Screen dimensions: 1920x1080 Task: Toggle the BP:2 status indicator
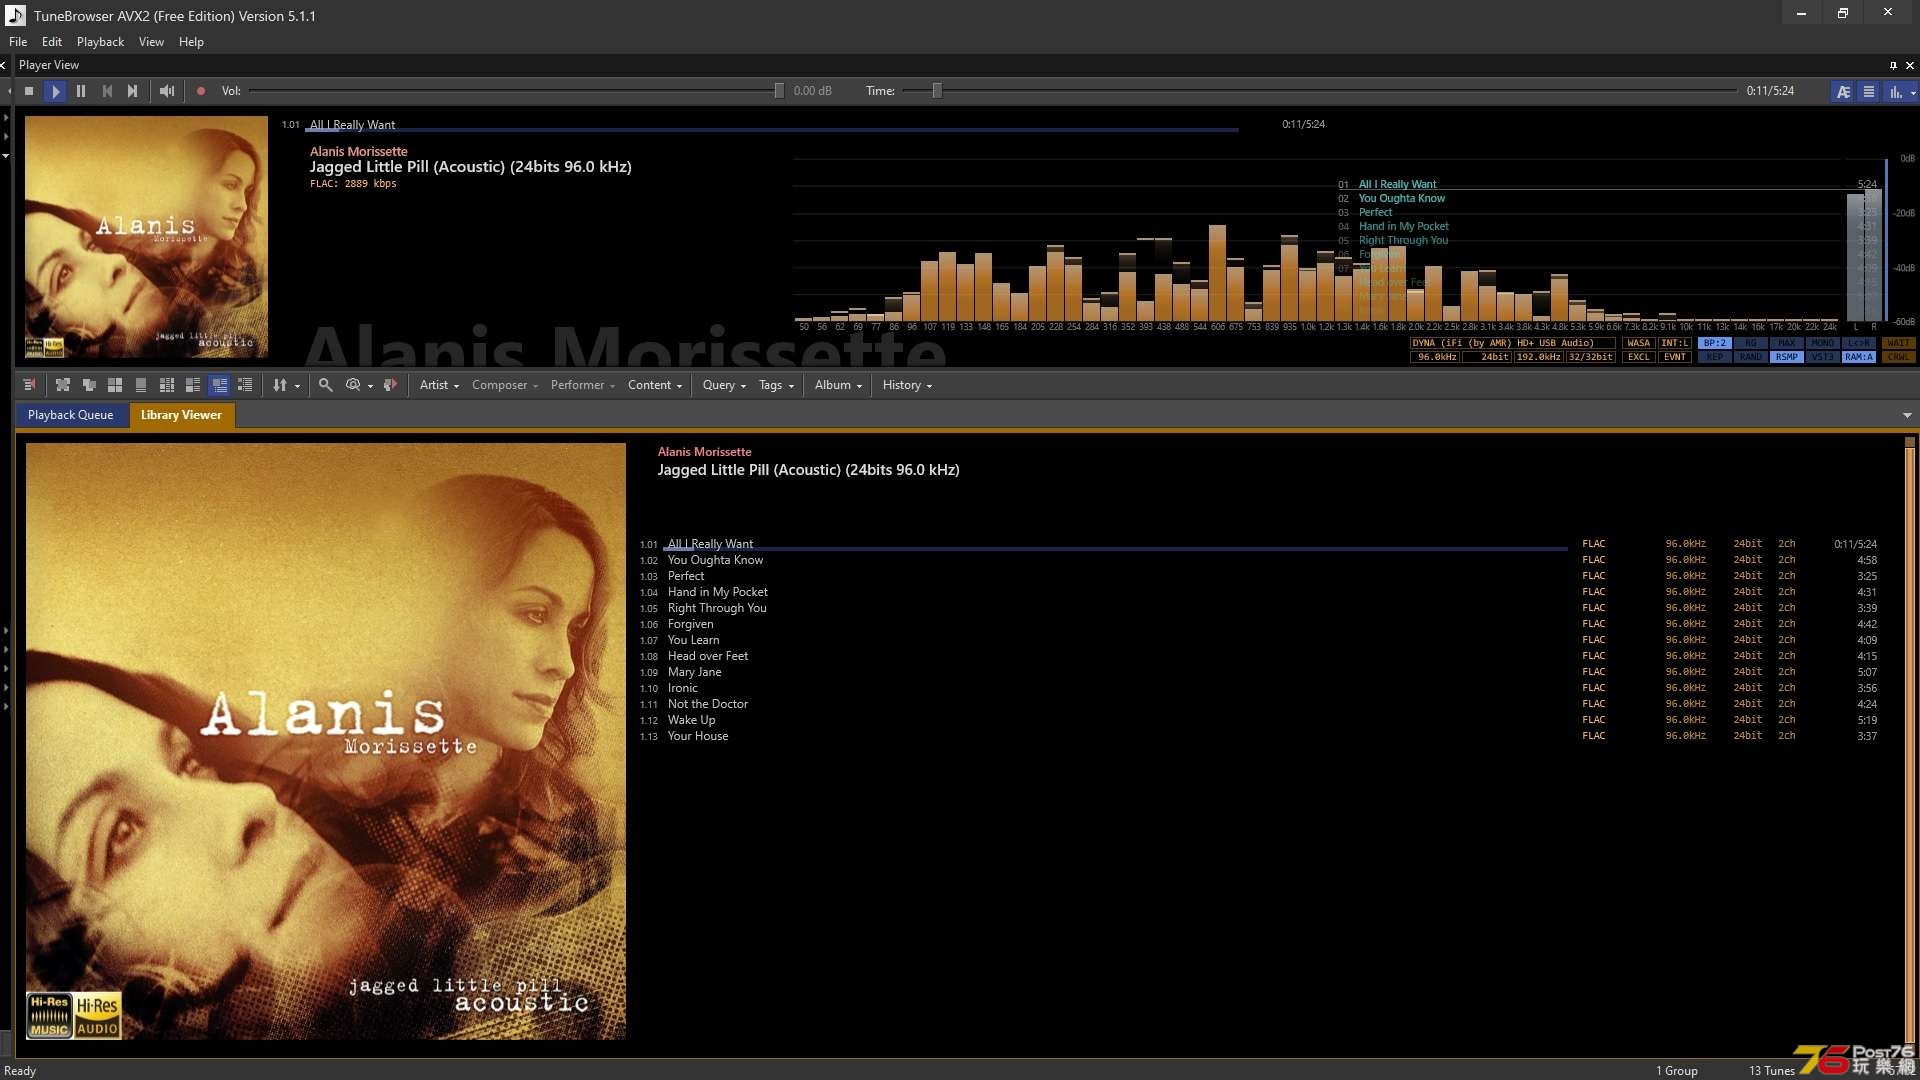1714,343
